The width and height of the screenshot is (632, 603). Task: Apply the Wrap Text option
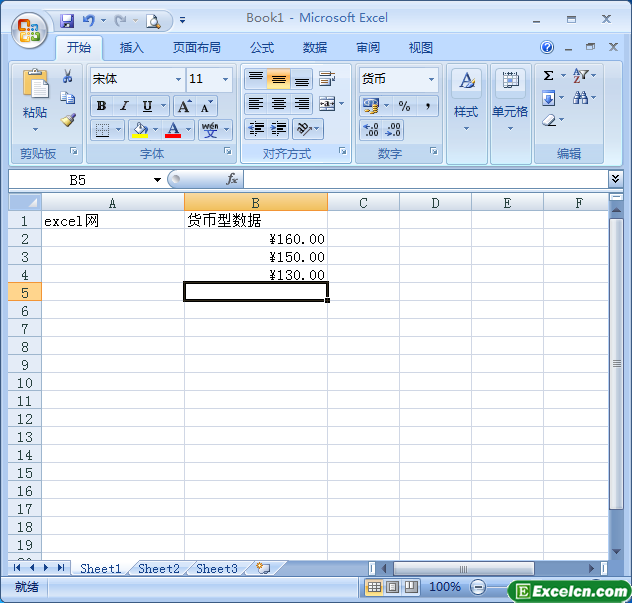[327, 79]
